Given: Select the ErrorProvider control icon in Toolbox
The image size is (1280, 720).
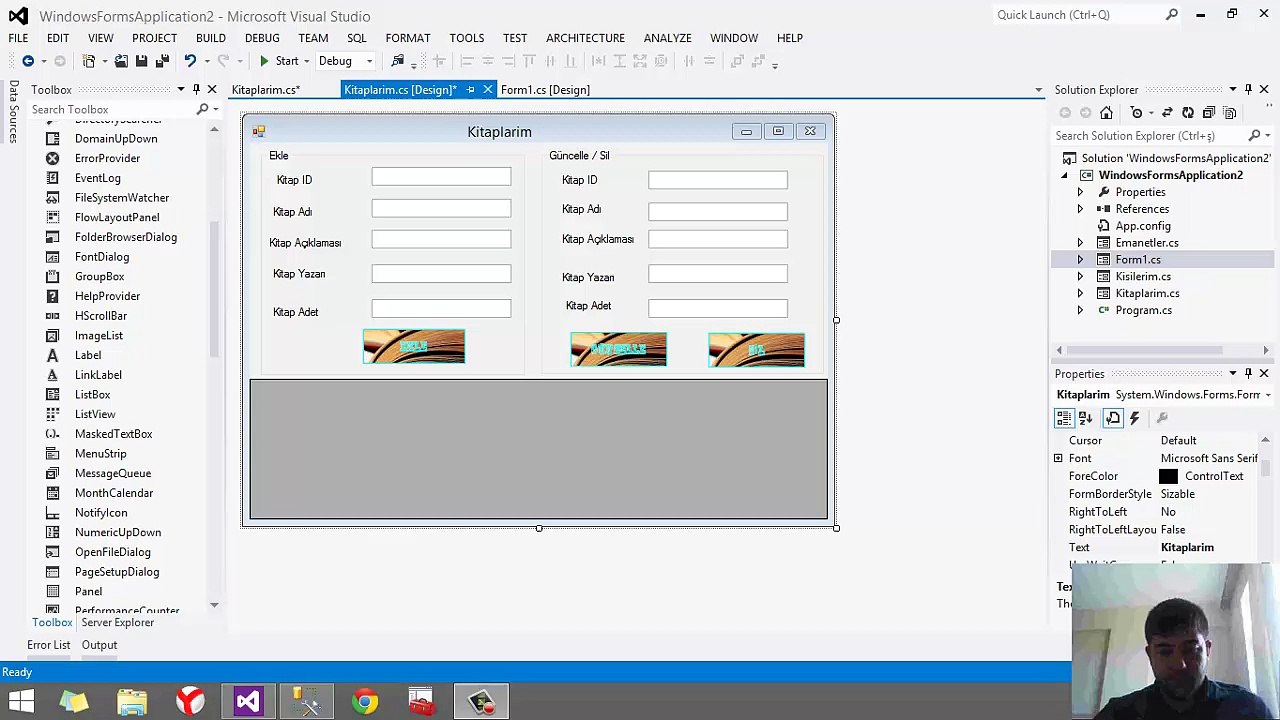Looking at the screenshot, I should [52, 158].
